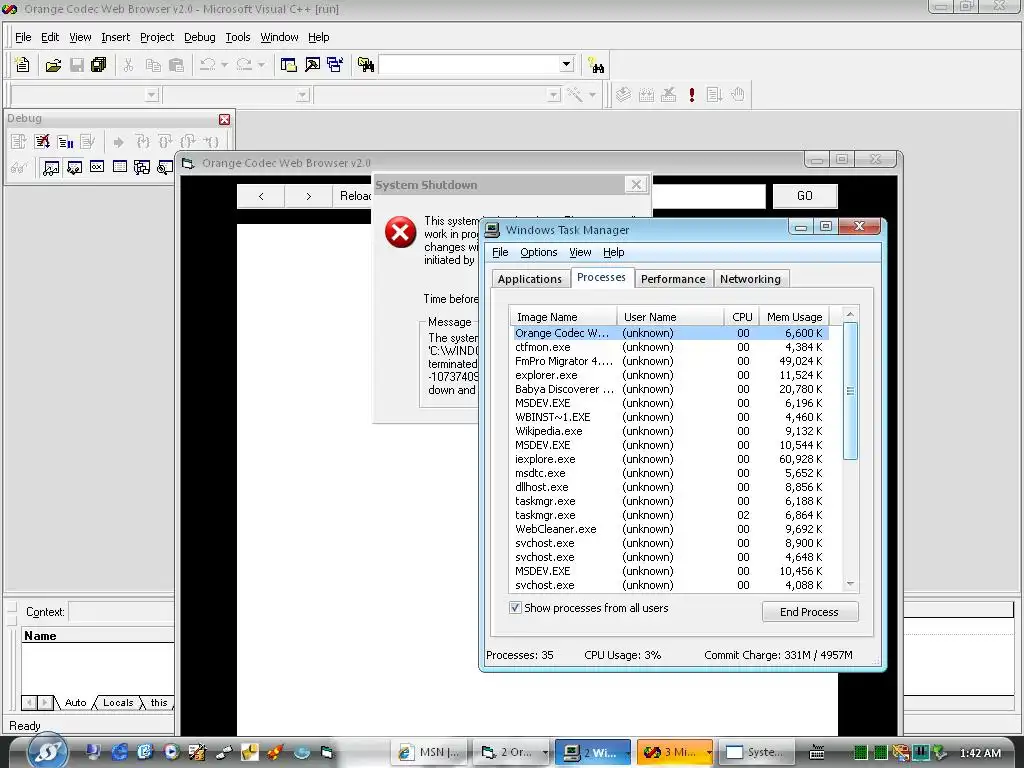Click the Cut scissors icon

(x=129, y=65)
